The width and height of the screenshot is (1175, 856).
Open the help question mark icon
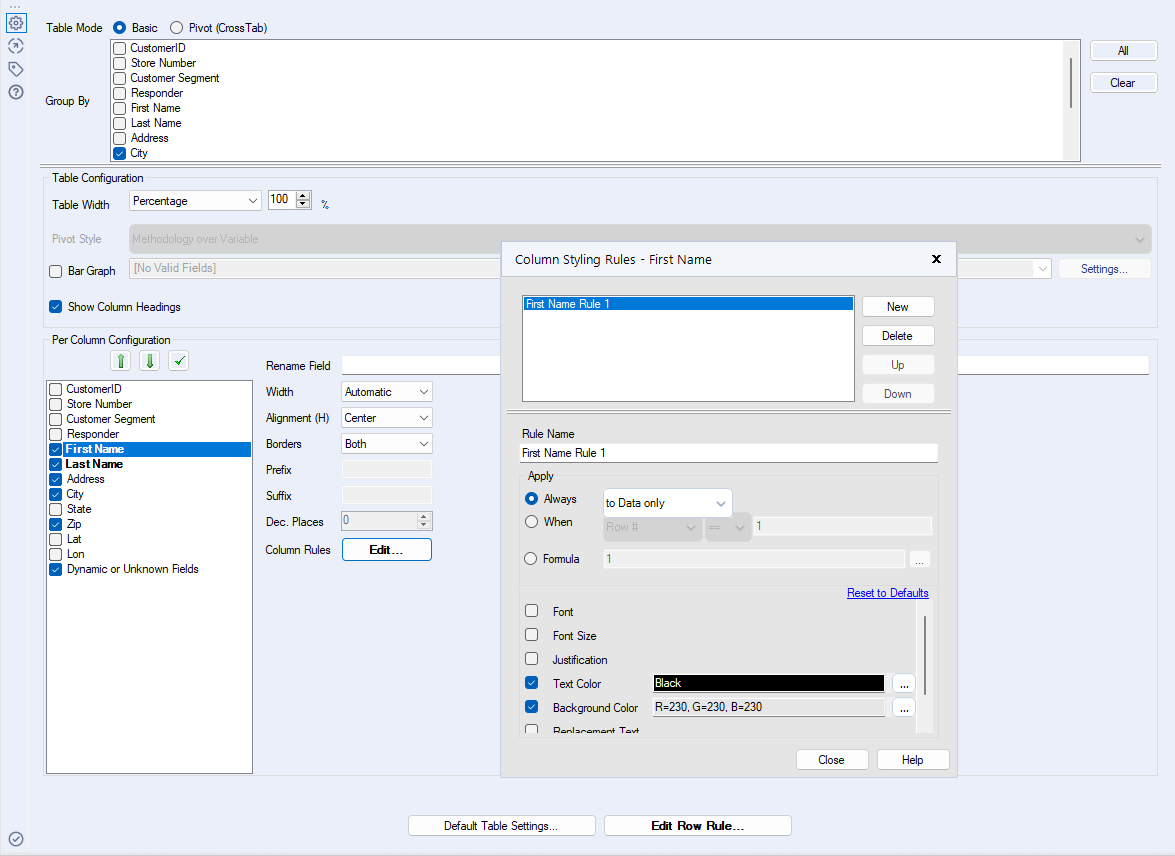point(16,92)
